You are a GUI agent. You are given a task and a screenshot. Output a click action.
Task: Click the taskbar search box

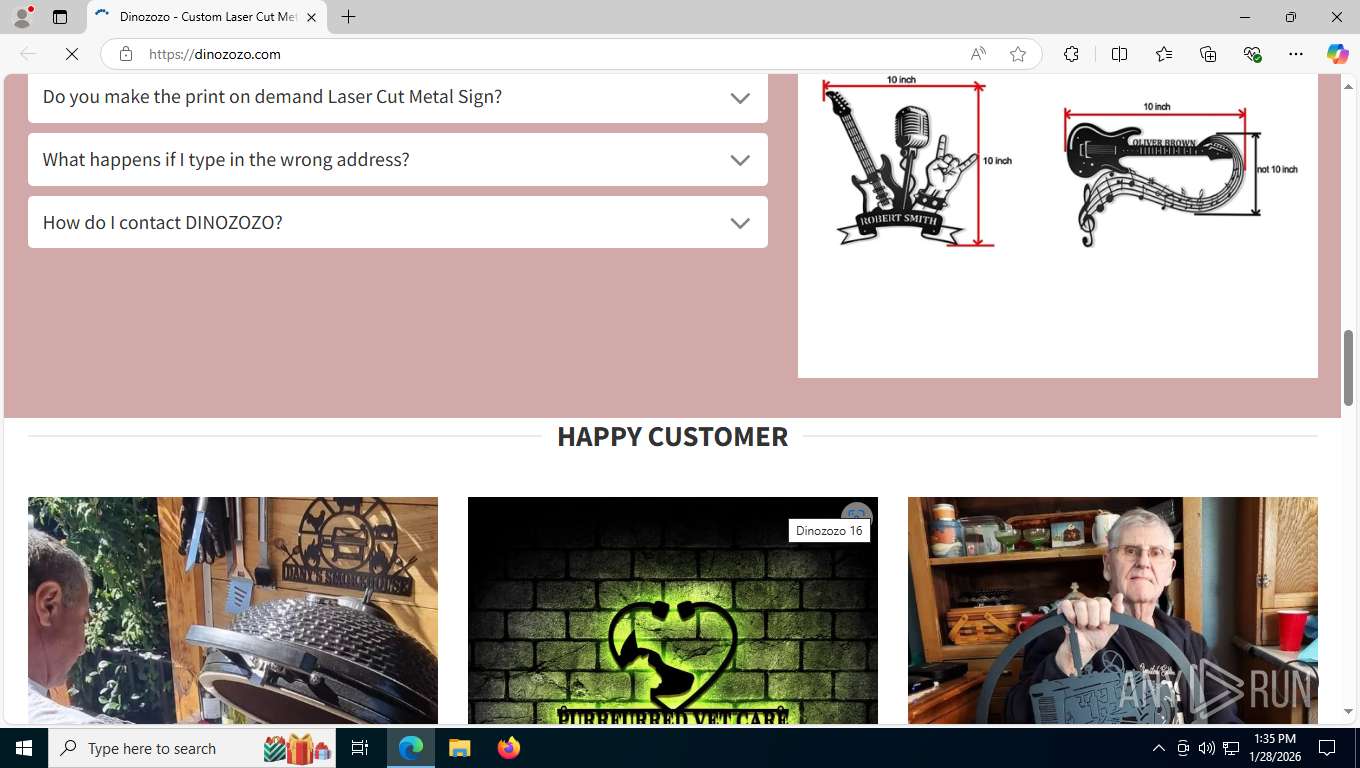coord(193,748)
